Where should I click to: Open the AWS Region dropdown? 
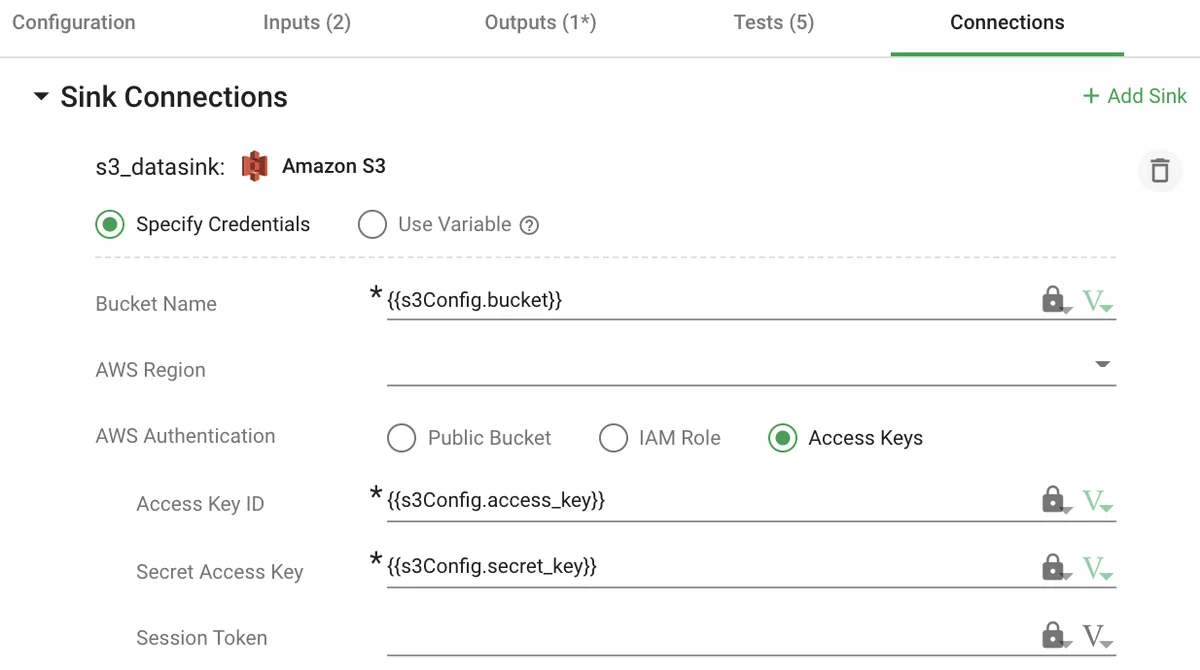pyautogui.click(x=1102, y=366)
